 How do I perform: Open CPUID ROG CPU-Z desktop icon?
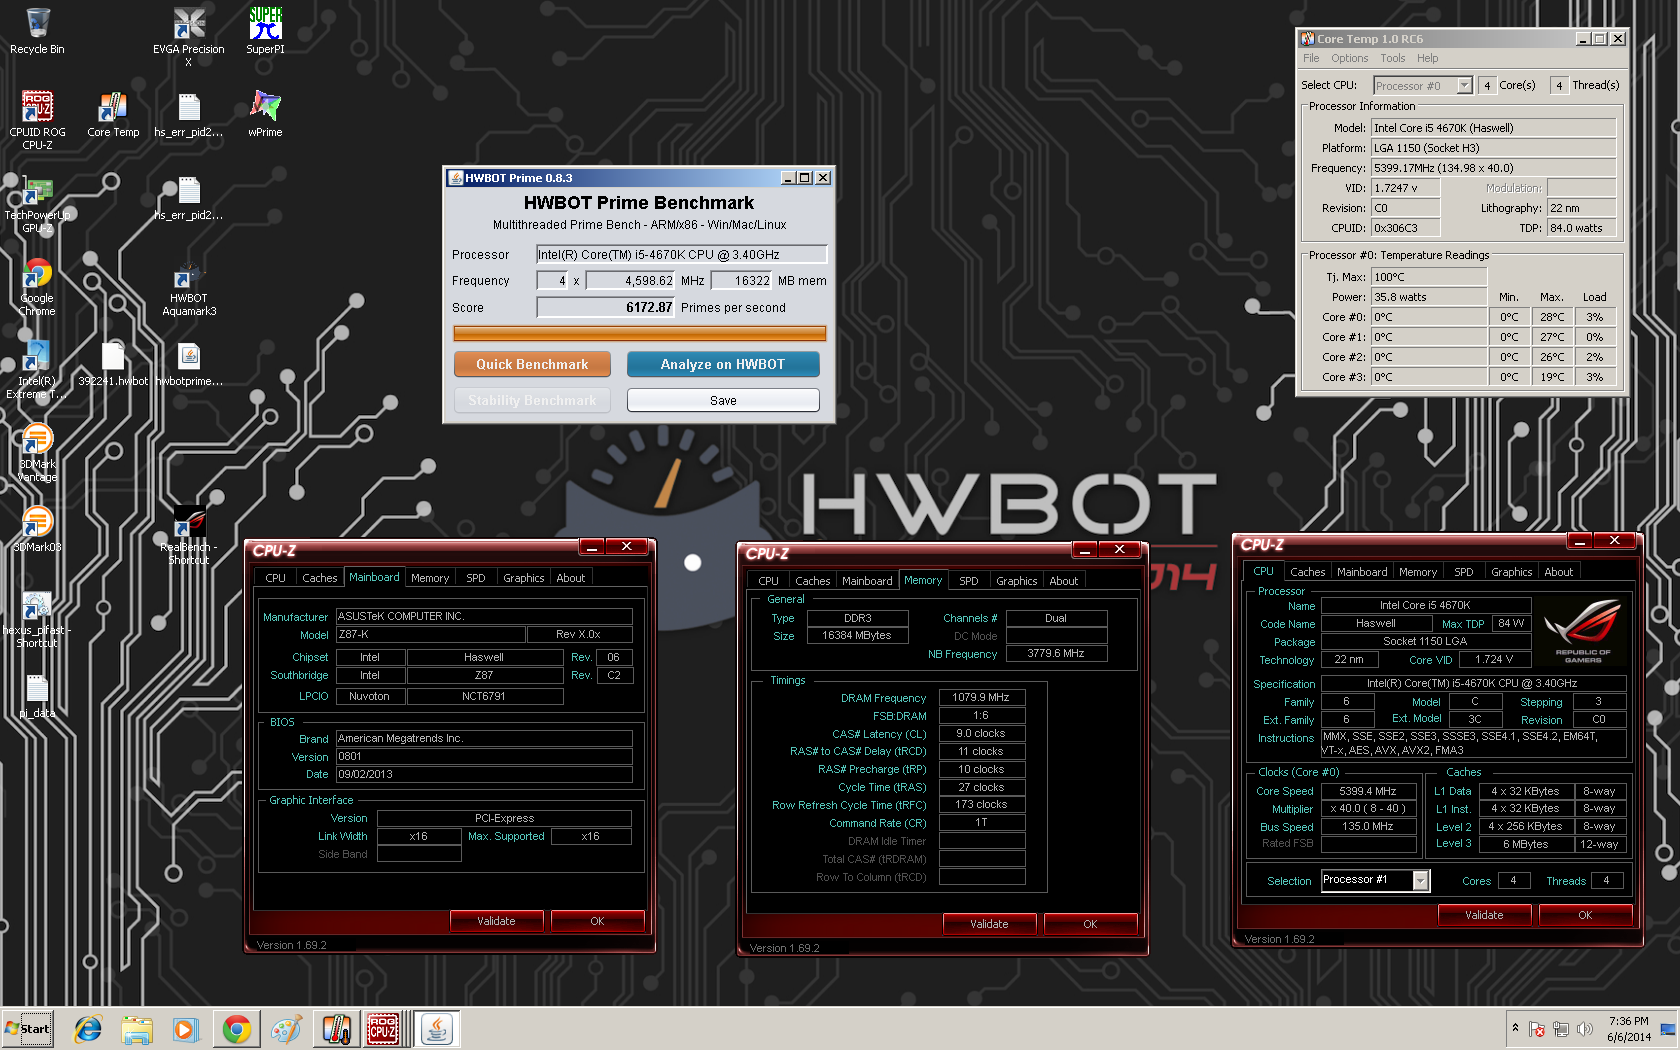click(x=37, y=119)
